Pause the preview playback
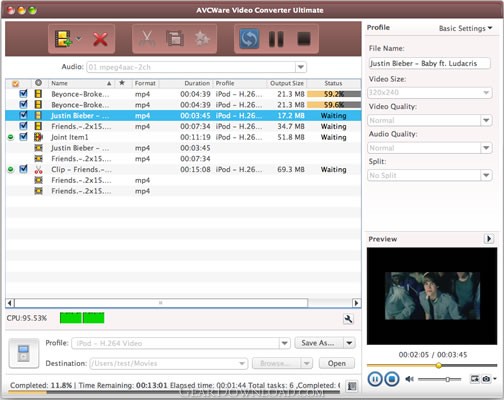The width and height of the screenshot is (504, 400). click(x=375, y=379)
